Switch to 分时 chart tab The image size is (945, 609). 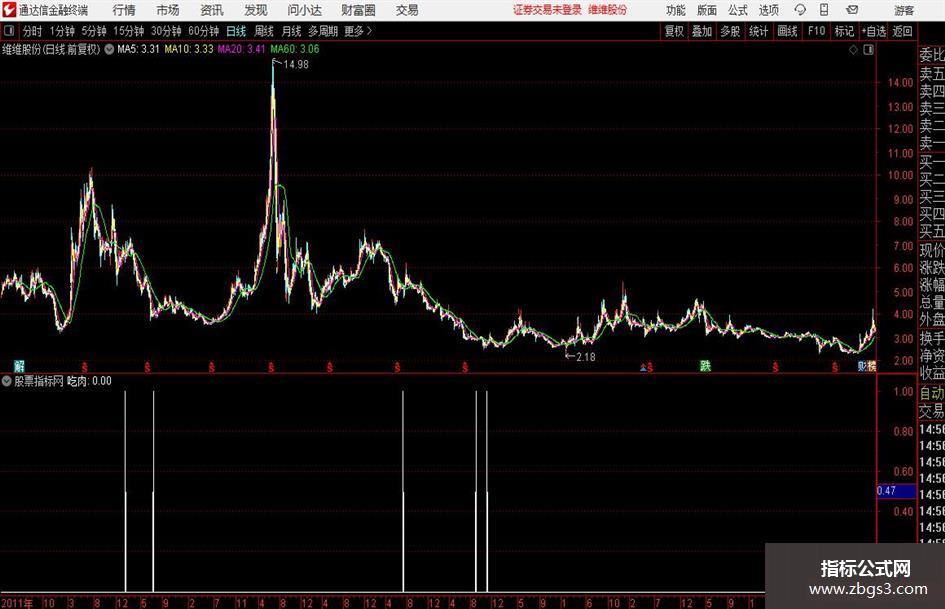[32, 31]
